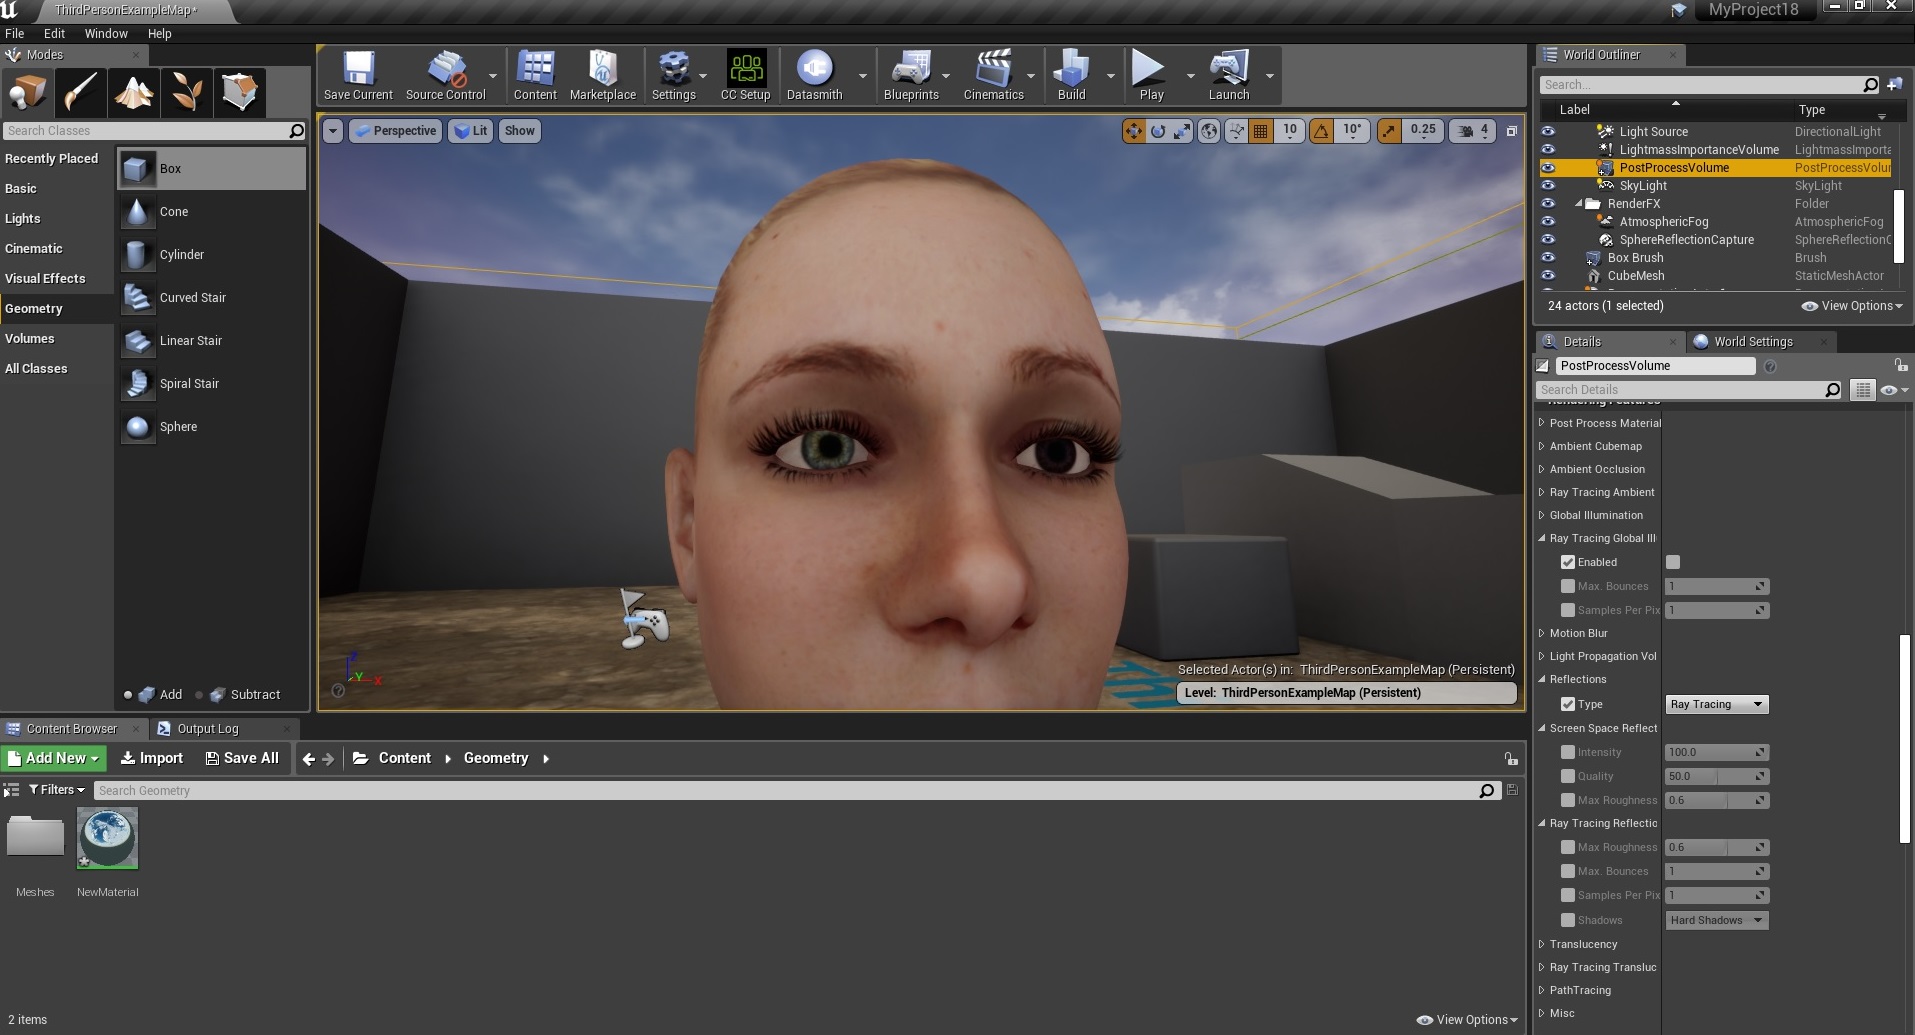Toggle scale snapping icon in viewport
Screen dimensions: 1915x1035
(1389, 130)
